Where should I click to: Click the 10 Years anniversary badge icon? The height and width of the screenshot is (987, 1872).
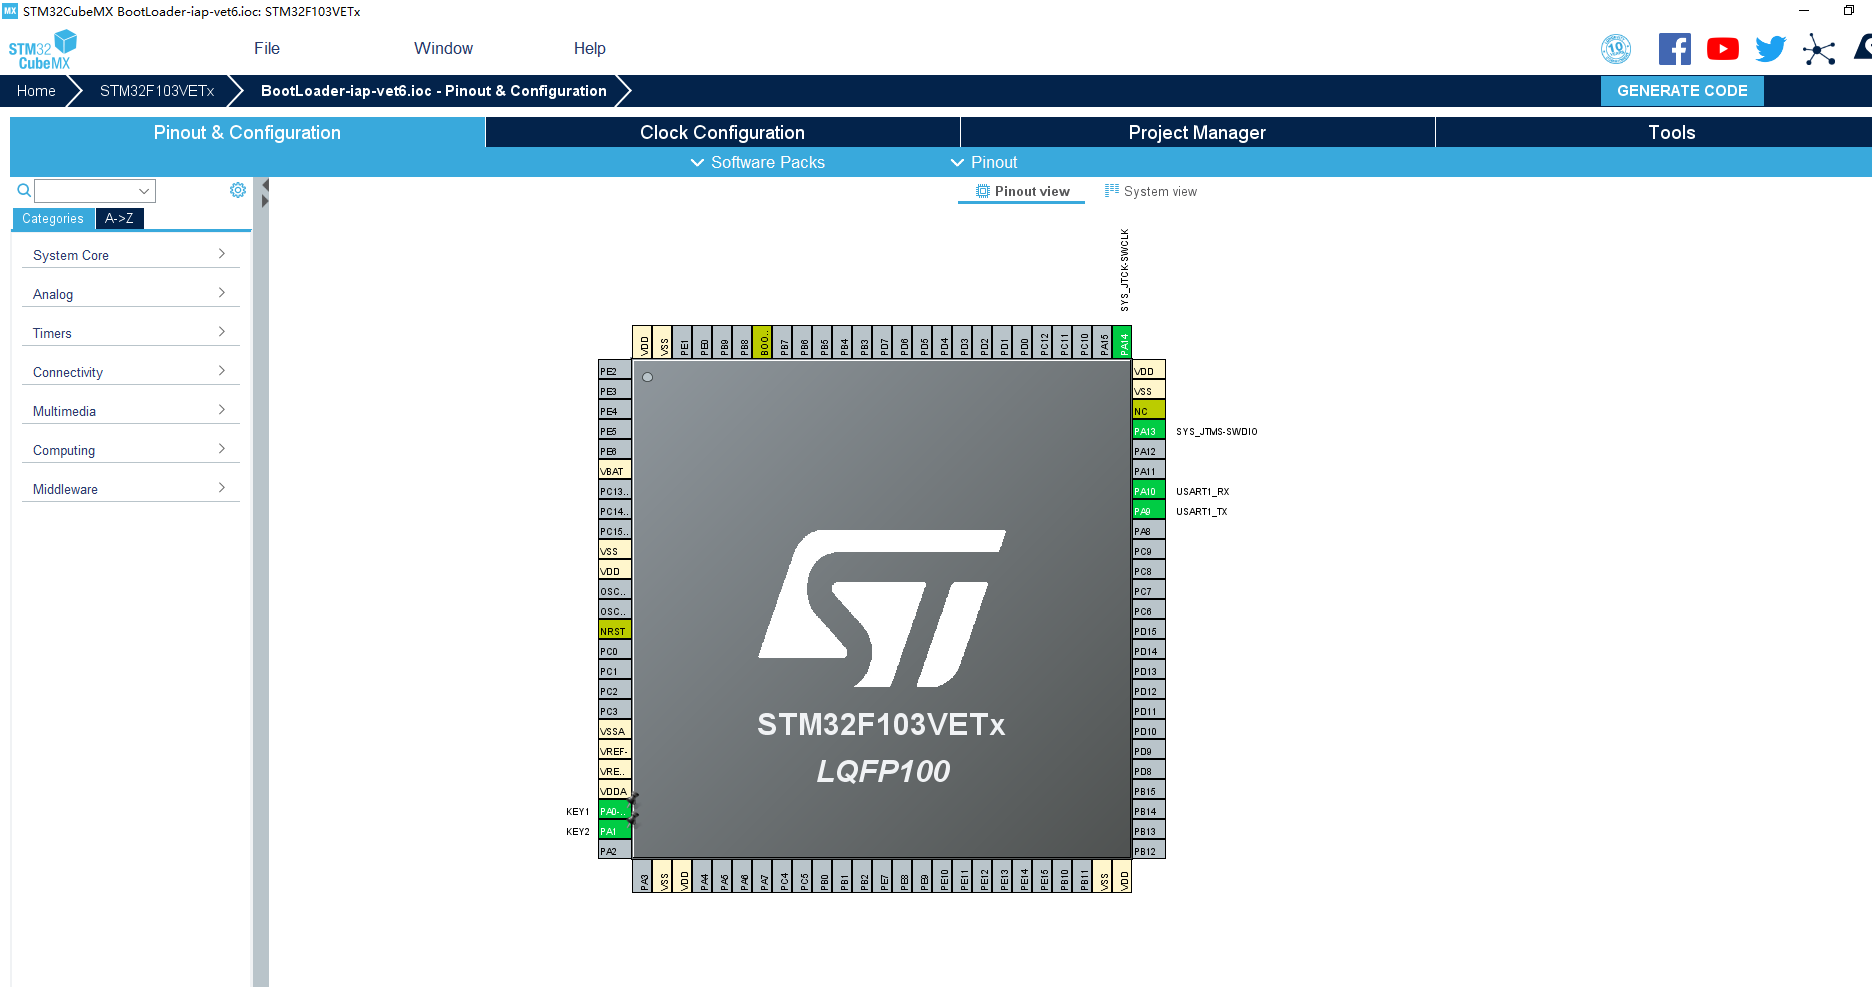point(1616,48)
